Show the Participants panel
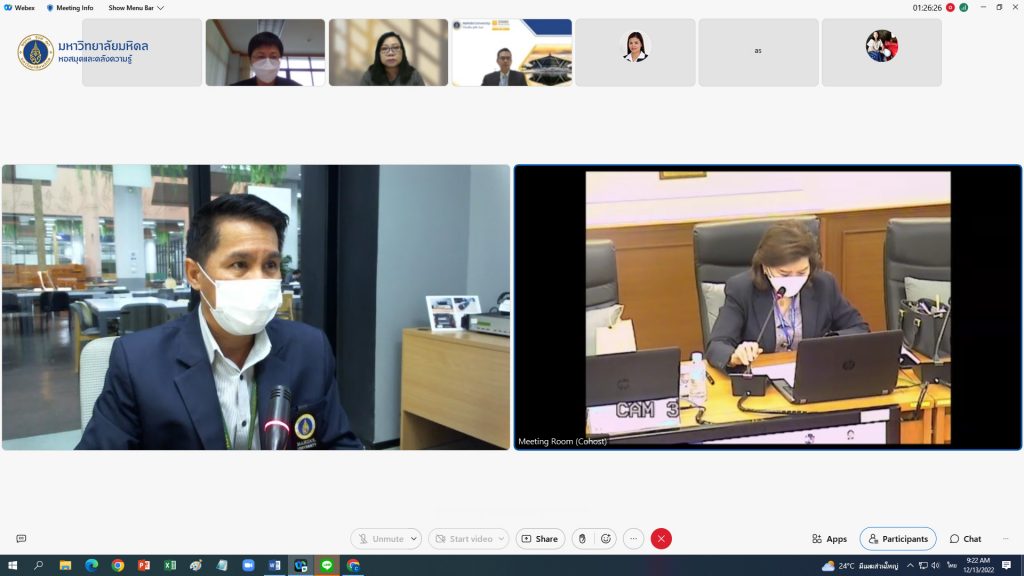The width and height of the screenshot is (1024, 576). [x=898, y=539]
